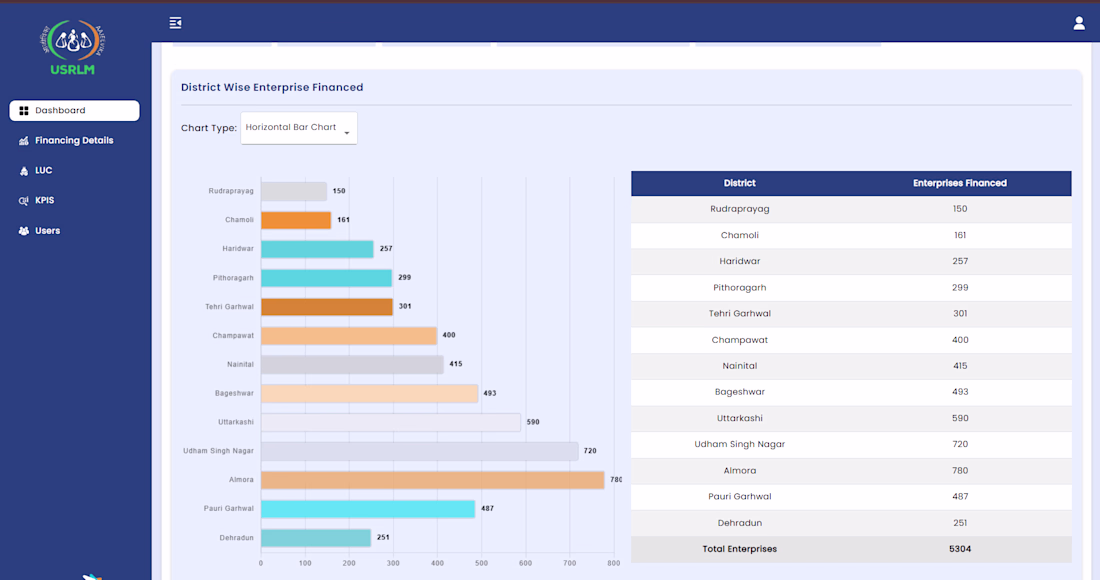This screenshot has height=580, width=1100.
Task: Select the Rudraprayag cell in the table
Action: pyautogui.click(x=739, y=209)
